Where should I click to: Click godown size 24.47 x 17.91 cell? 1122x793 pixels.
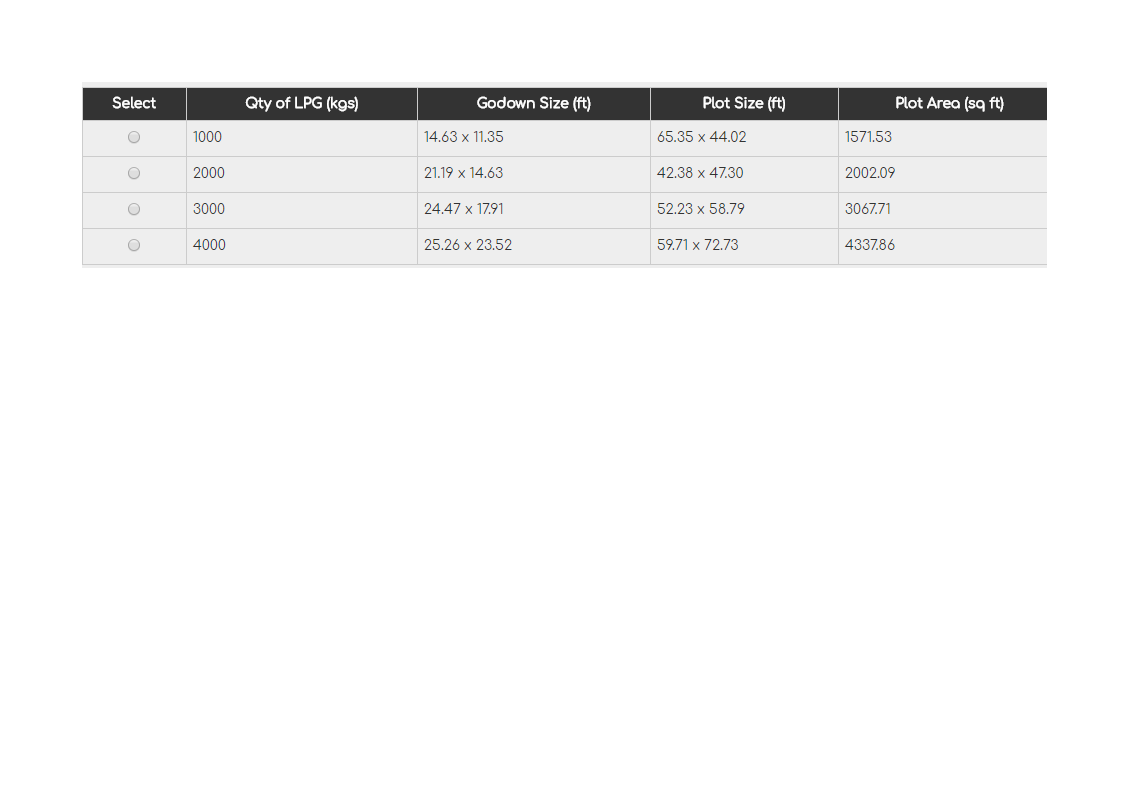[534, 210]
